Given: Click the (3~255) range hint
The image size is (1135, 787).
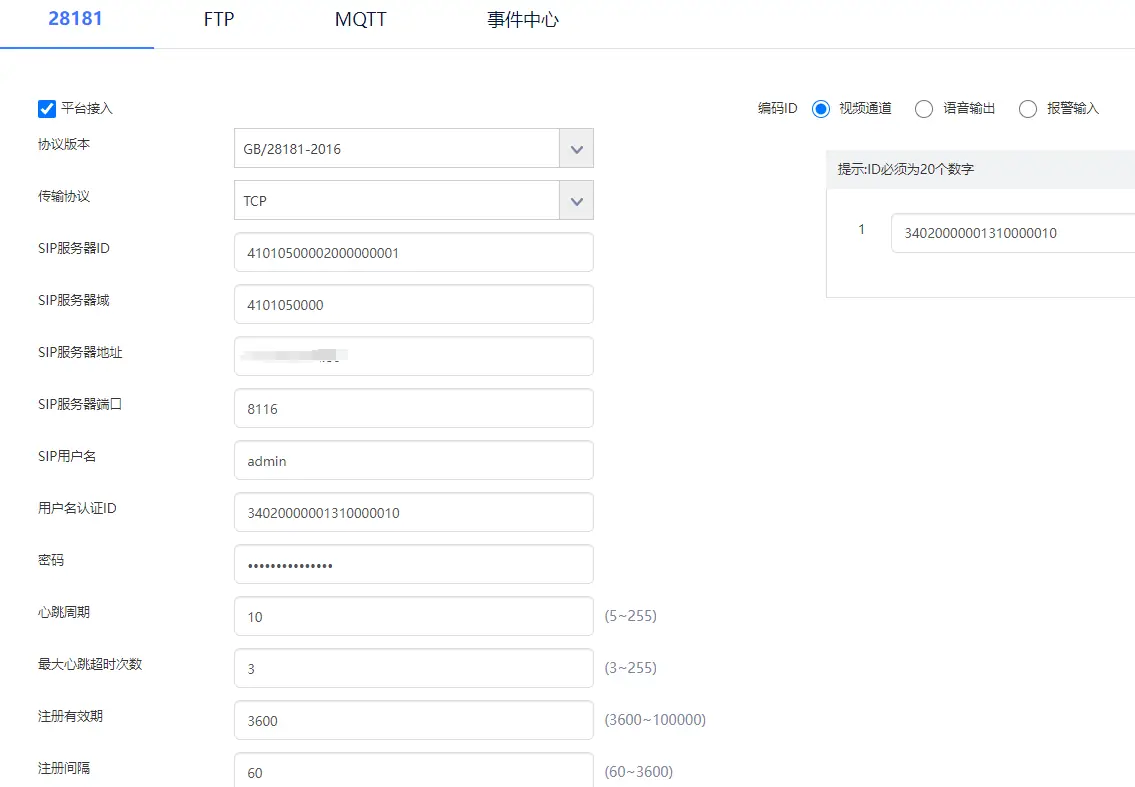Looking at the screenshot, I should point(630,668).
